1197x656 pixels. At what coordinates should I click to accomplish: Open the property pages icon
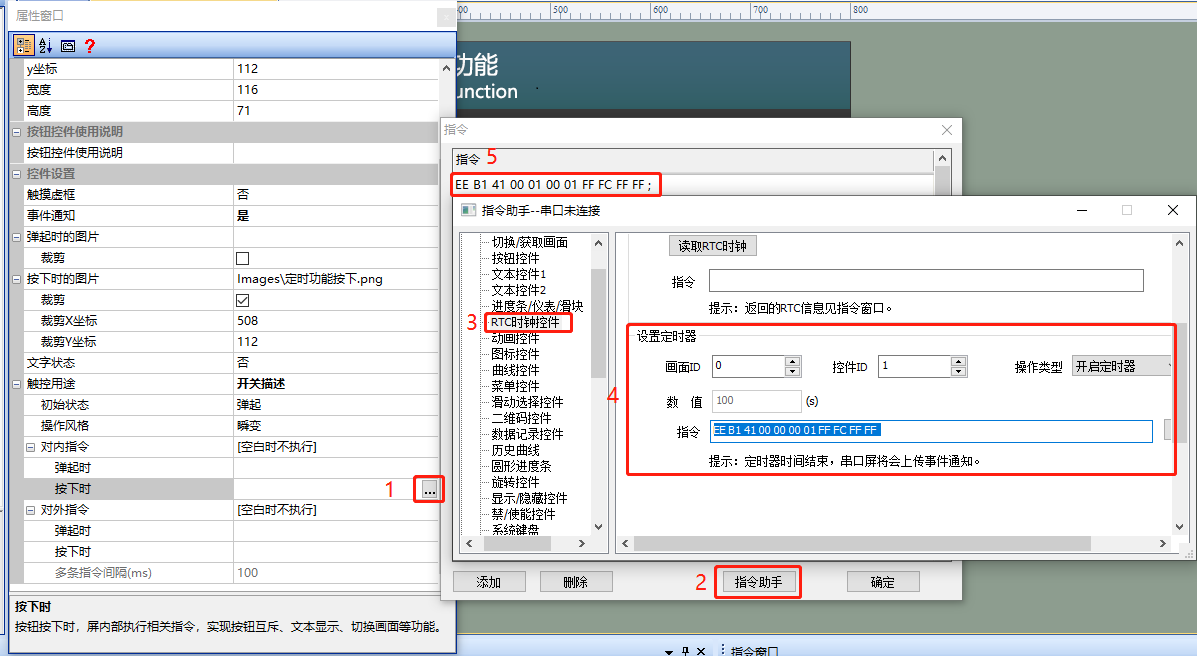pos(68,46)
